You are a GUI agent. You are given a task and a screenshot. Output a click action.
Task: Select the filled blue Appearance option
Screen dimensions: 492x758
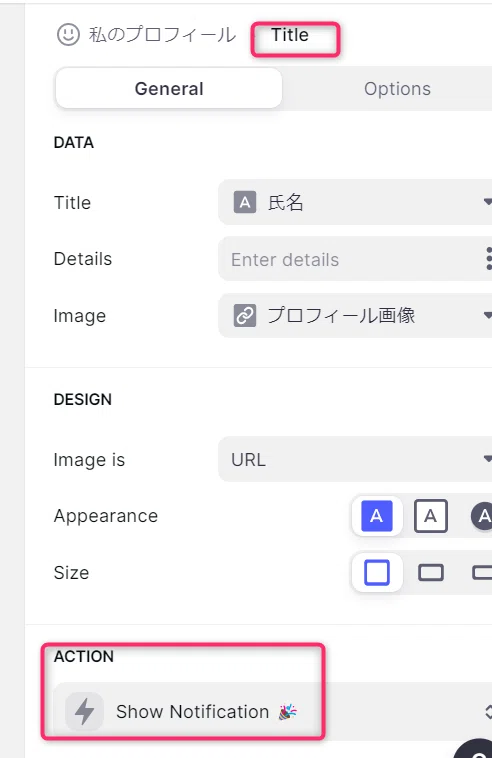(377, 516)
